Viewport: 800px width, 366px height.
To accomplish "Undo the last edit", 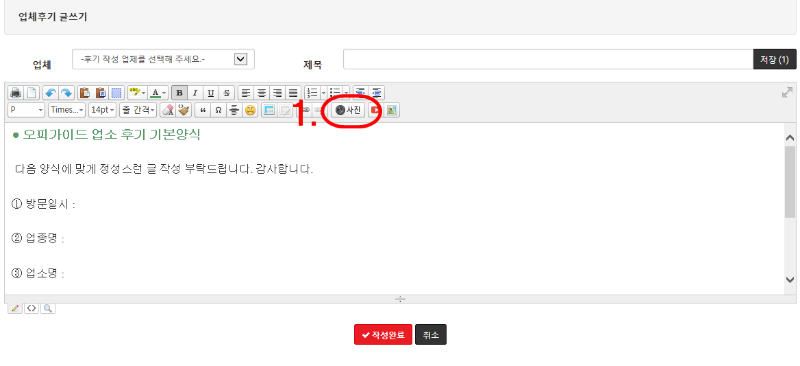I will 50,93.
